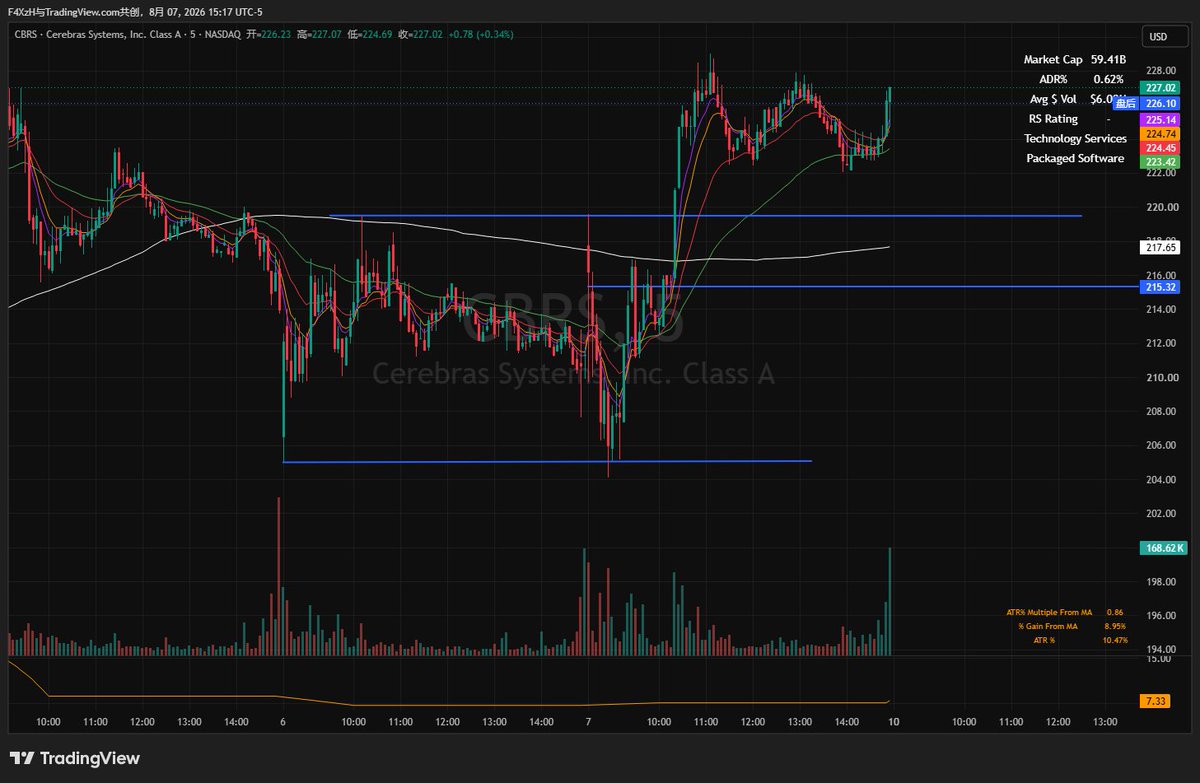The width and height of the screenshot is (1200, 783).
Task: Click the tall red volume bar at day 6 open
Action: tap(279, 575)
